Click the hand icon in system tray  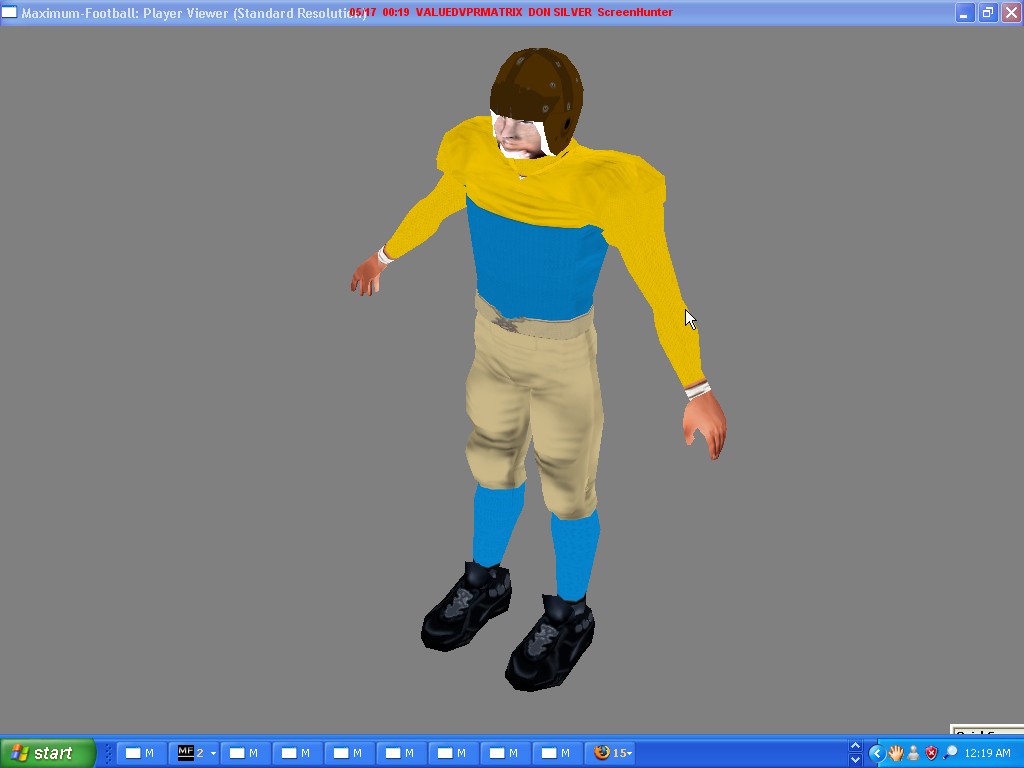[895, 753]
